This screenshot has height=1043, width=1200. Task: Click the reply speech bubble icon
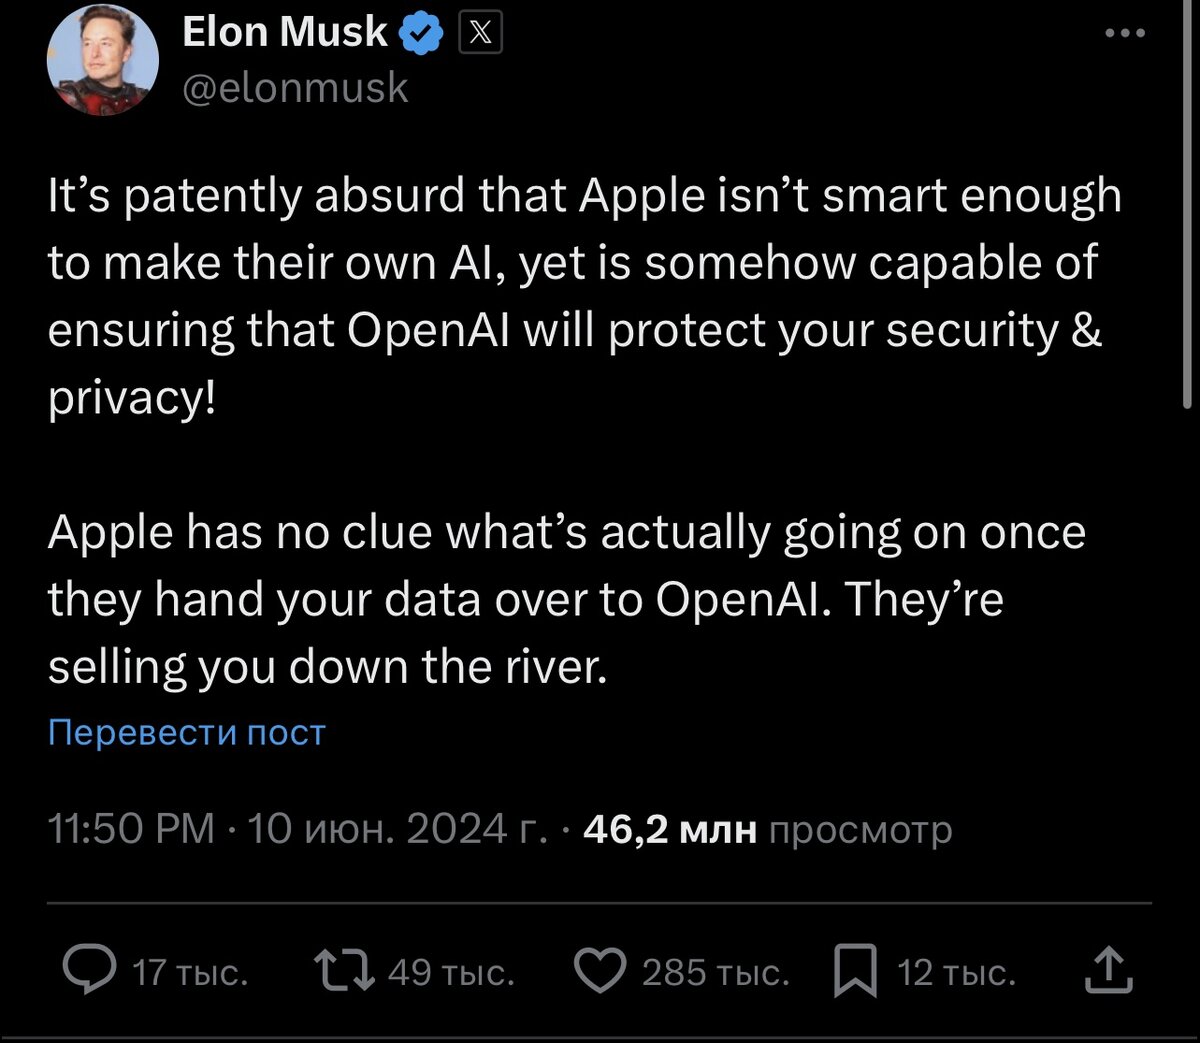89,971
